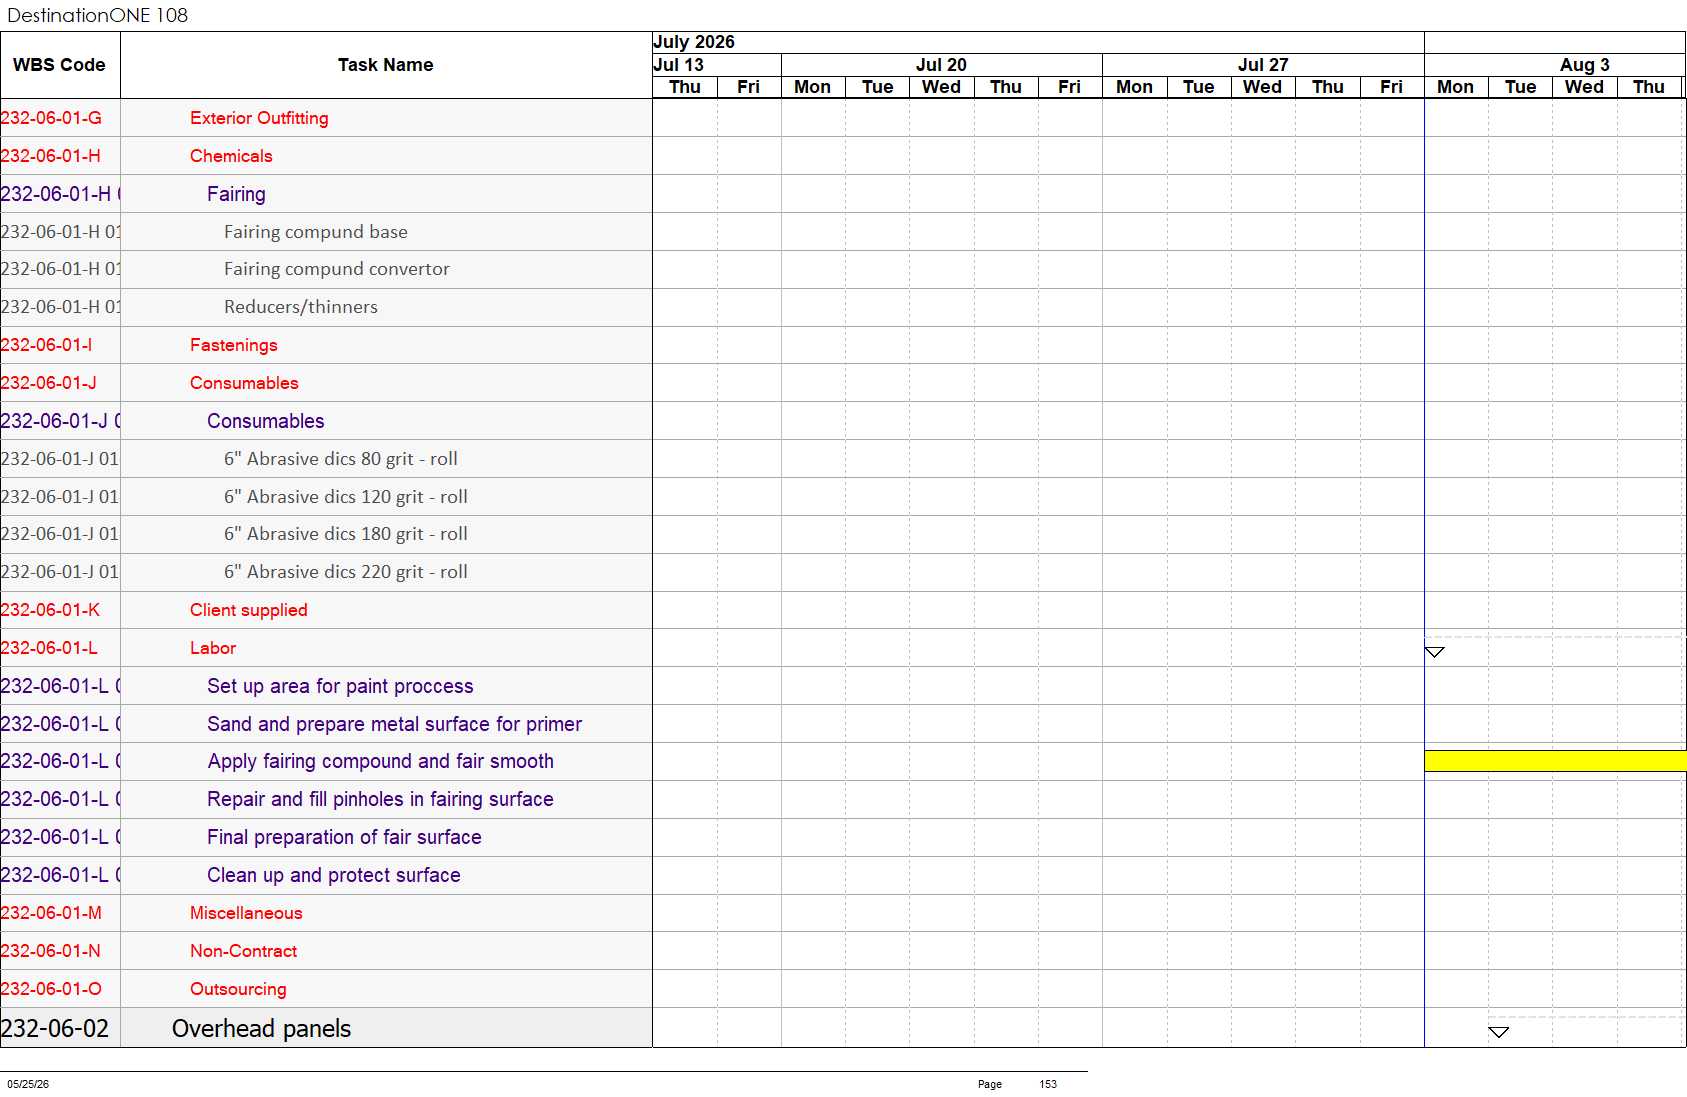Click the DestinationONE 108 project title
Image resolution: width=1687 pixels, height=1097 pixels.
click(98, 15)
